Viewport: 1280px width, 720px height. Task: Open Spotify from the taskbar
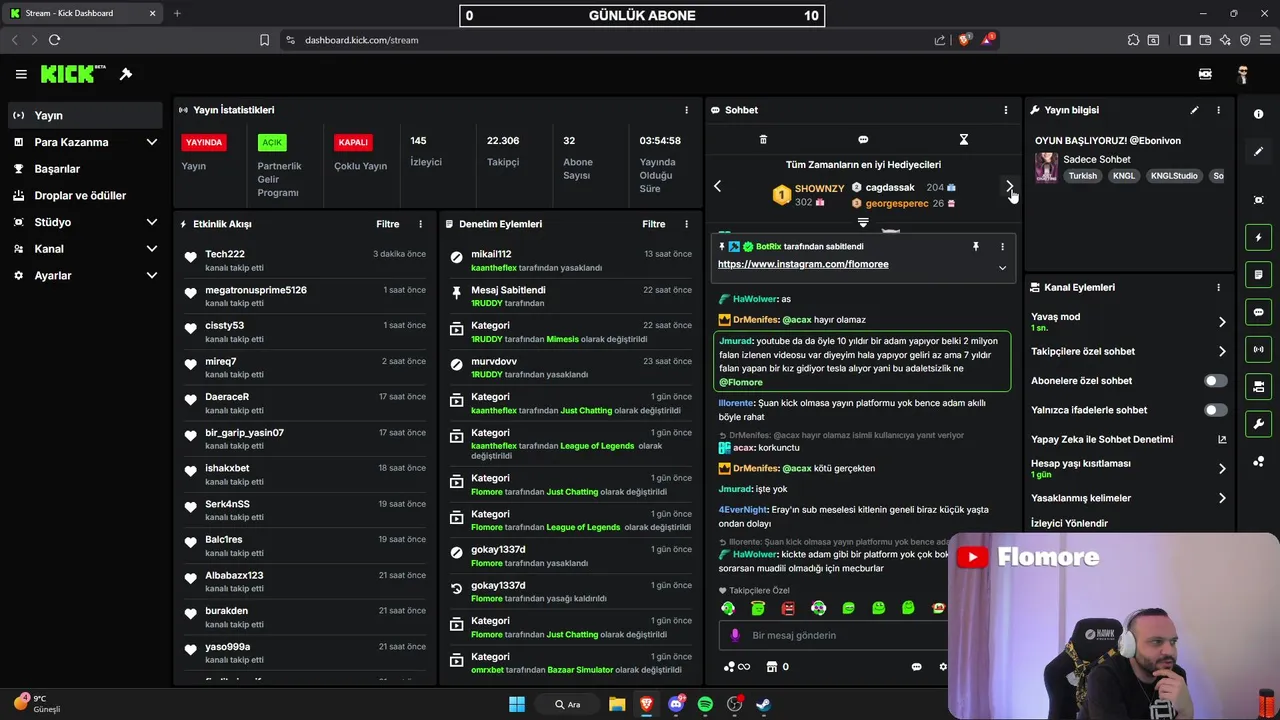click(705, 704)
